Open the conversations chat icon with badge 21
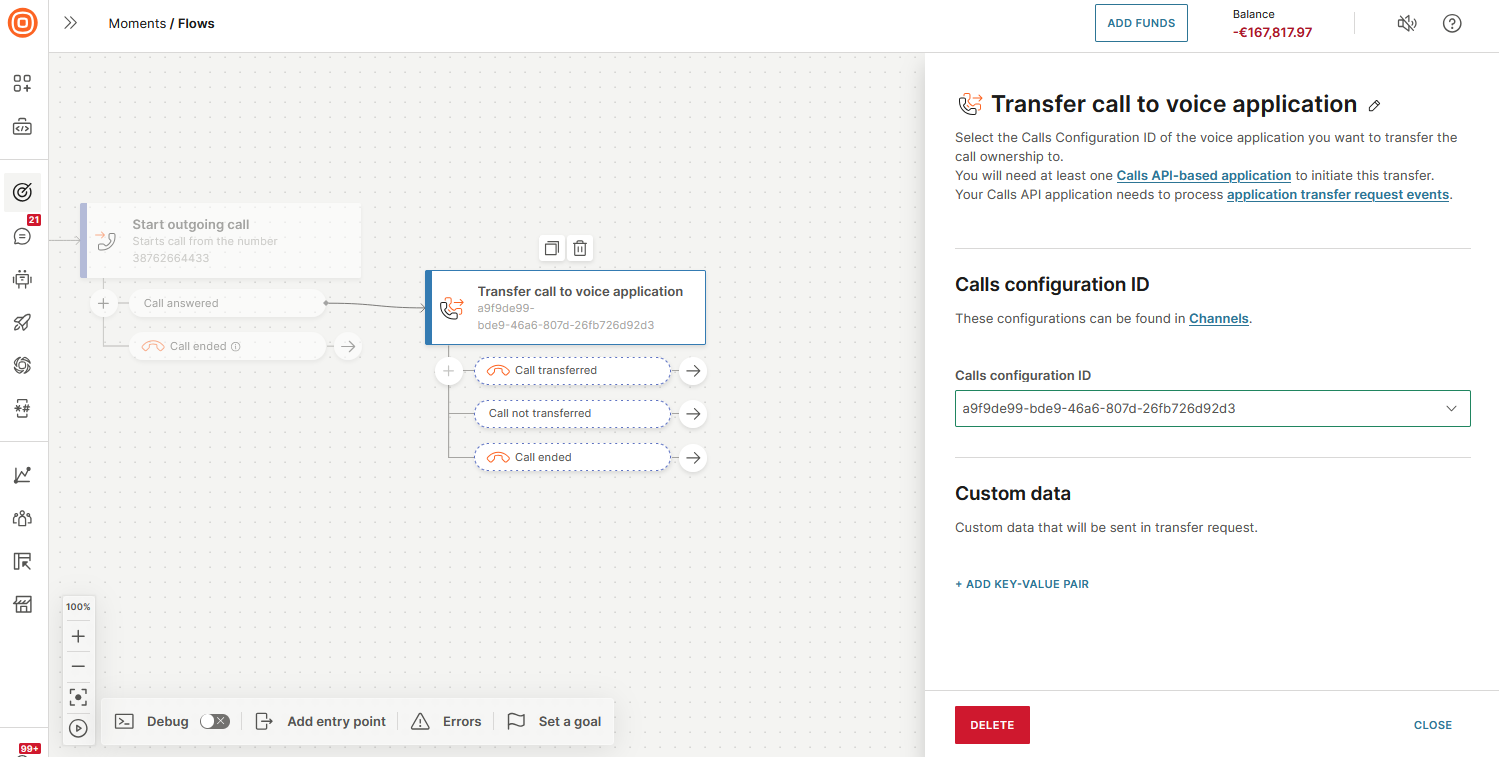This screenshot has height=757, width=1499. pos(22,236)
